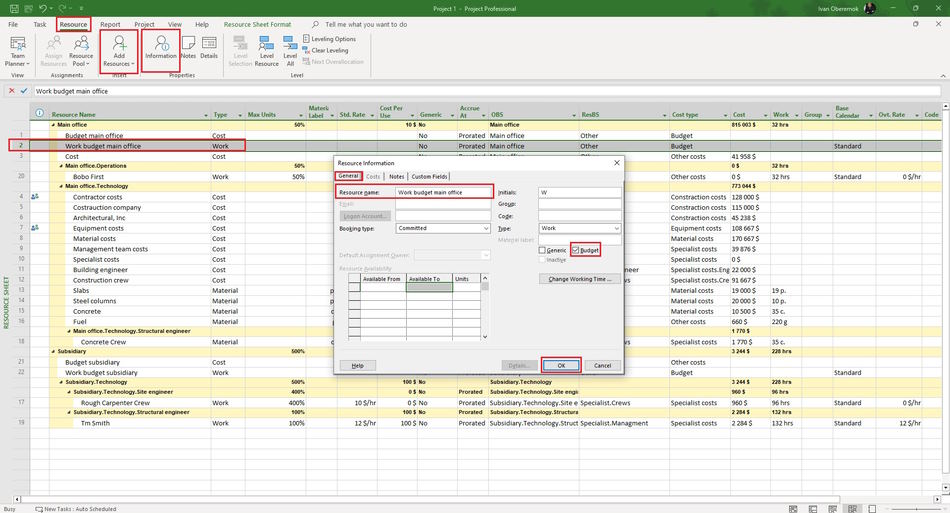950x513 pixels.
Task: Click Clear Leveling in the ribbon
Action: [325, 50]
